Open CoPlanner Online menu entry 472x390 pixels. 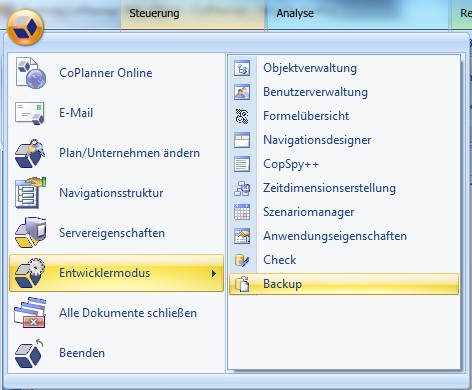[116, 73]
